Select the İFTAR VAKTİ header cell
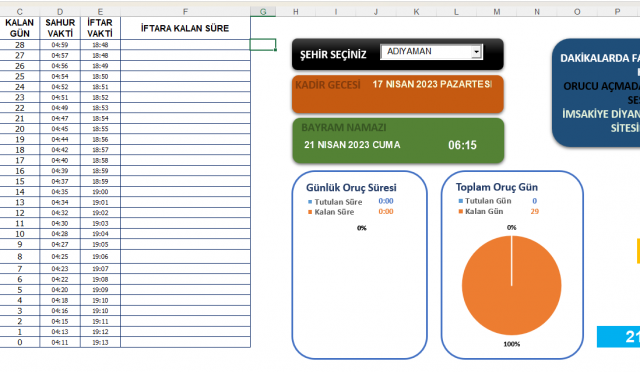 coord(100,28)
